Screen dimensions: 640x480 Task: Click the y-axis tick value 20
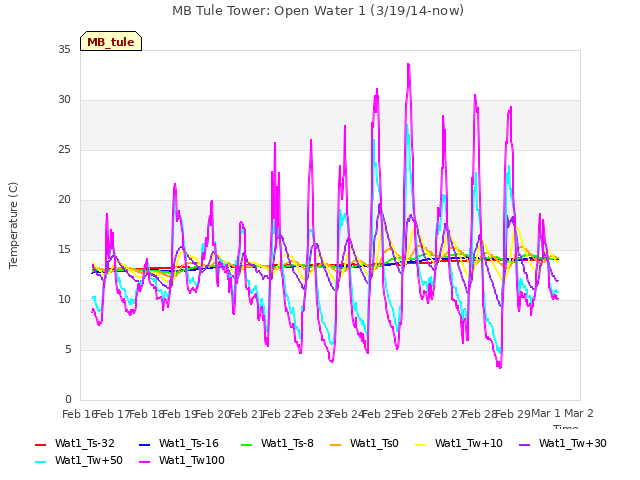point(64,200)
